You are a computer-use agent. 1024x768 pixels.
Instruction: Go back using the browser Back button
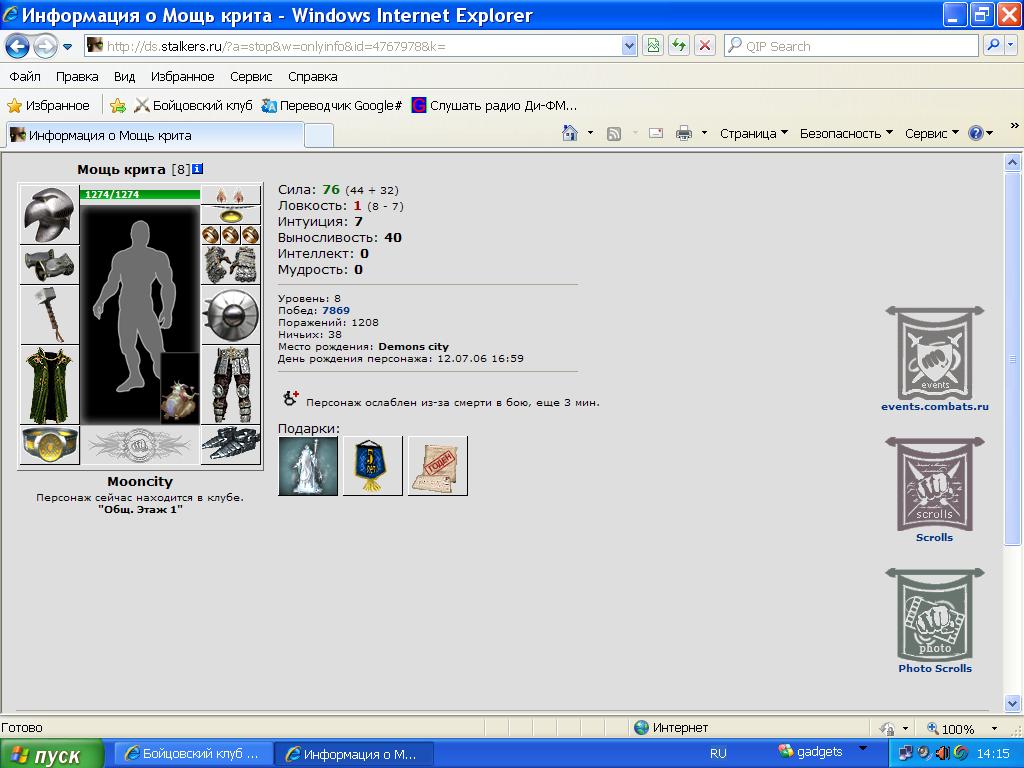click(x=17, y=46)
